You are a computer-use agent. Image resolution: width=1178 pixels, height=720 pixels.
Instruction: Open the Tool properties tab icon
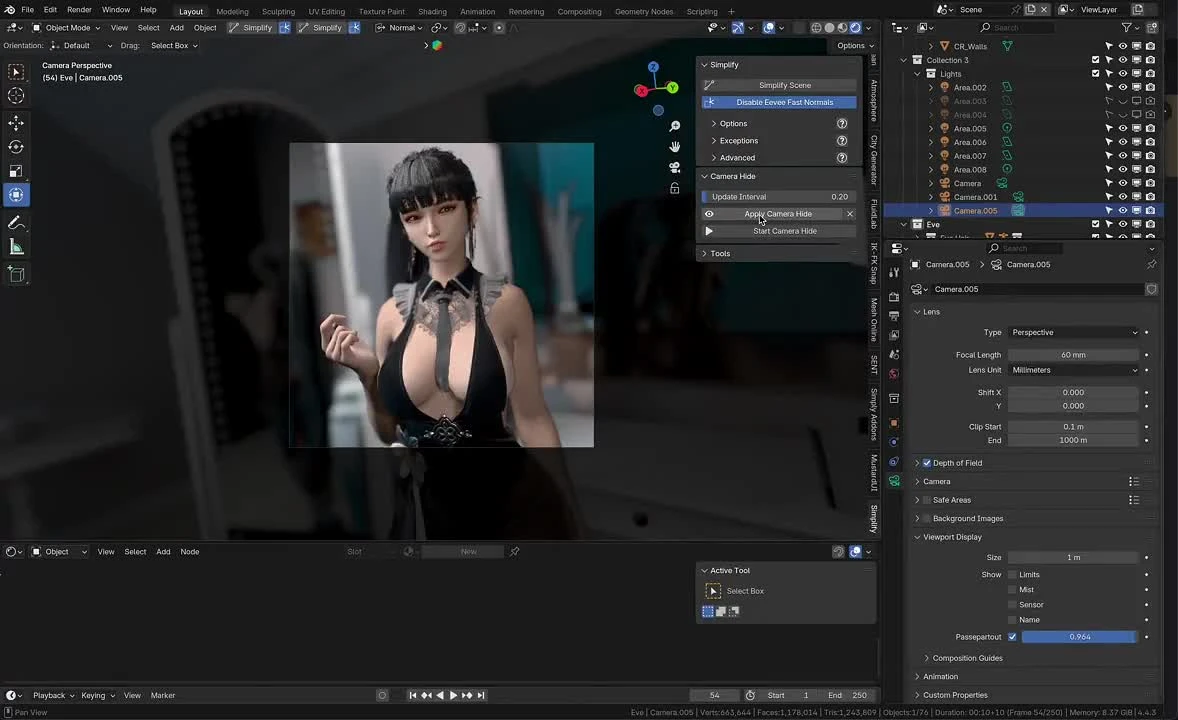pos(894,273)
